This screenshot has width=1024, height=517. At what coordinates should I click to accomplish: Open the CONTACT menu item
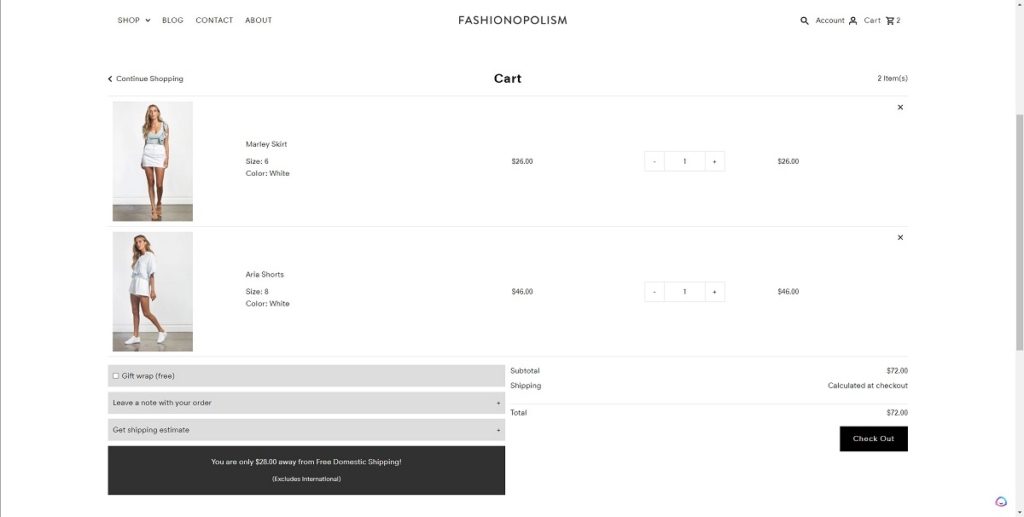click(214, 20)
